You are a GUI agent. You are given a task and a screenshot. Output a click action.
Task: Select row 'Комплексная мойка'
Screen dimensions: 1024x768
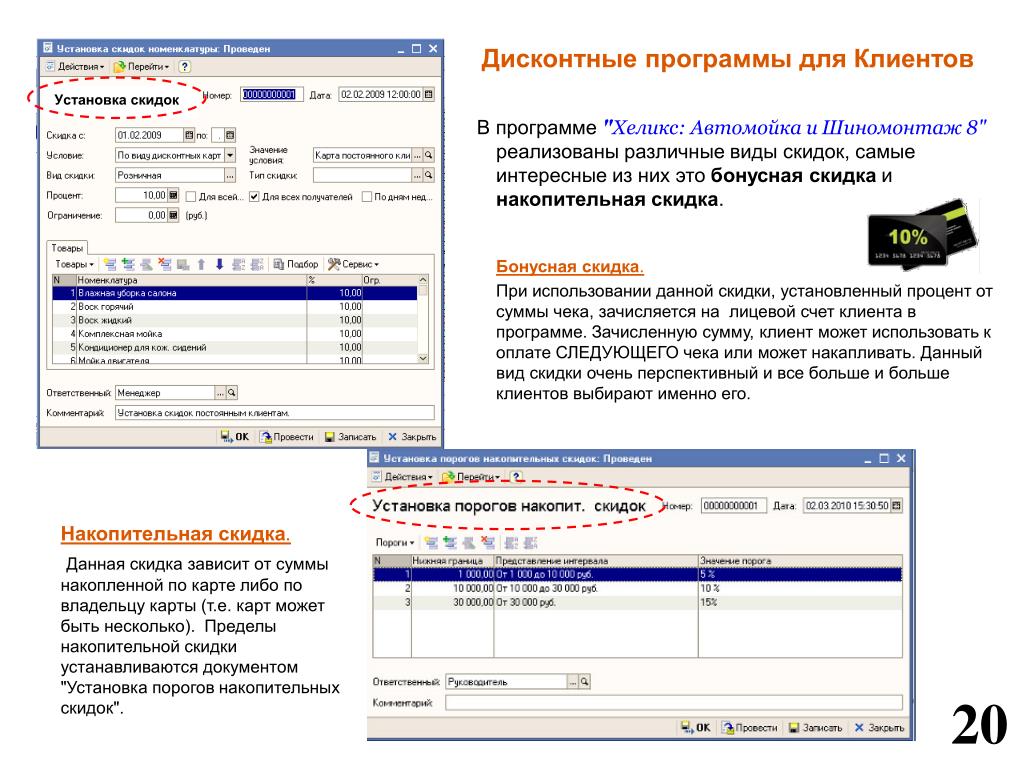[x=234, y=334]
